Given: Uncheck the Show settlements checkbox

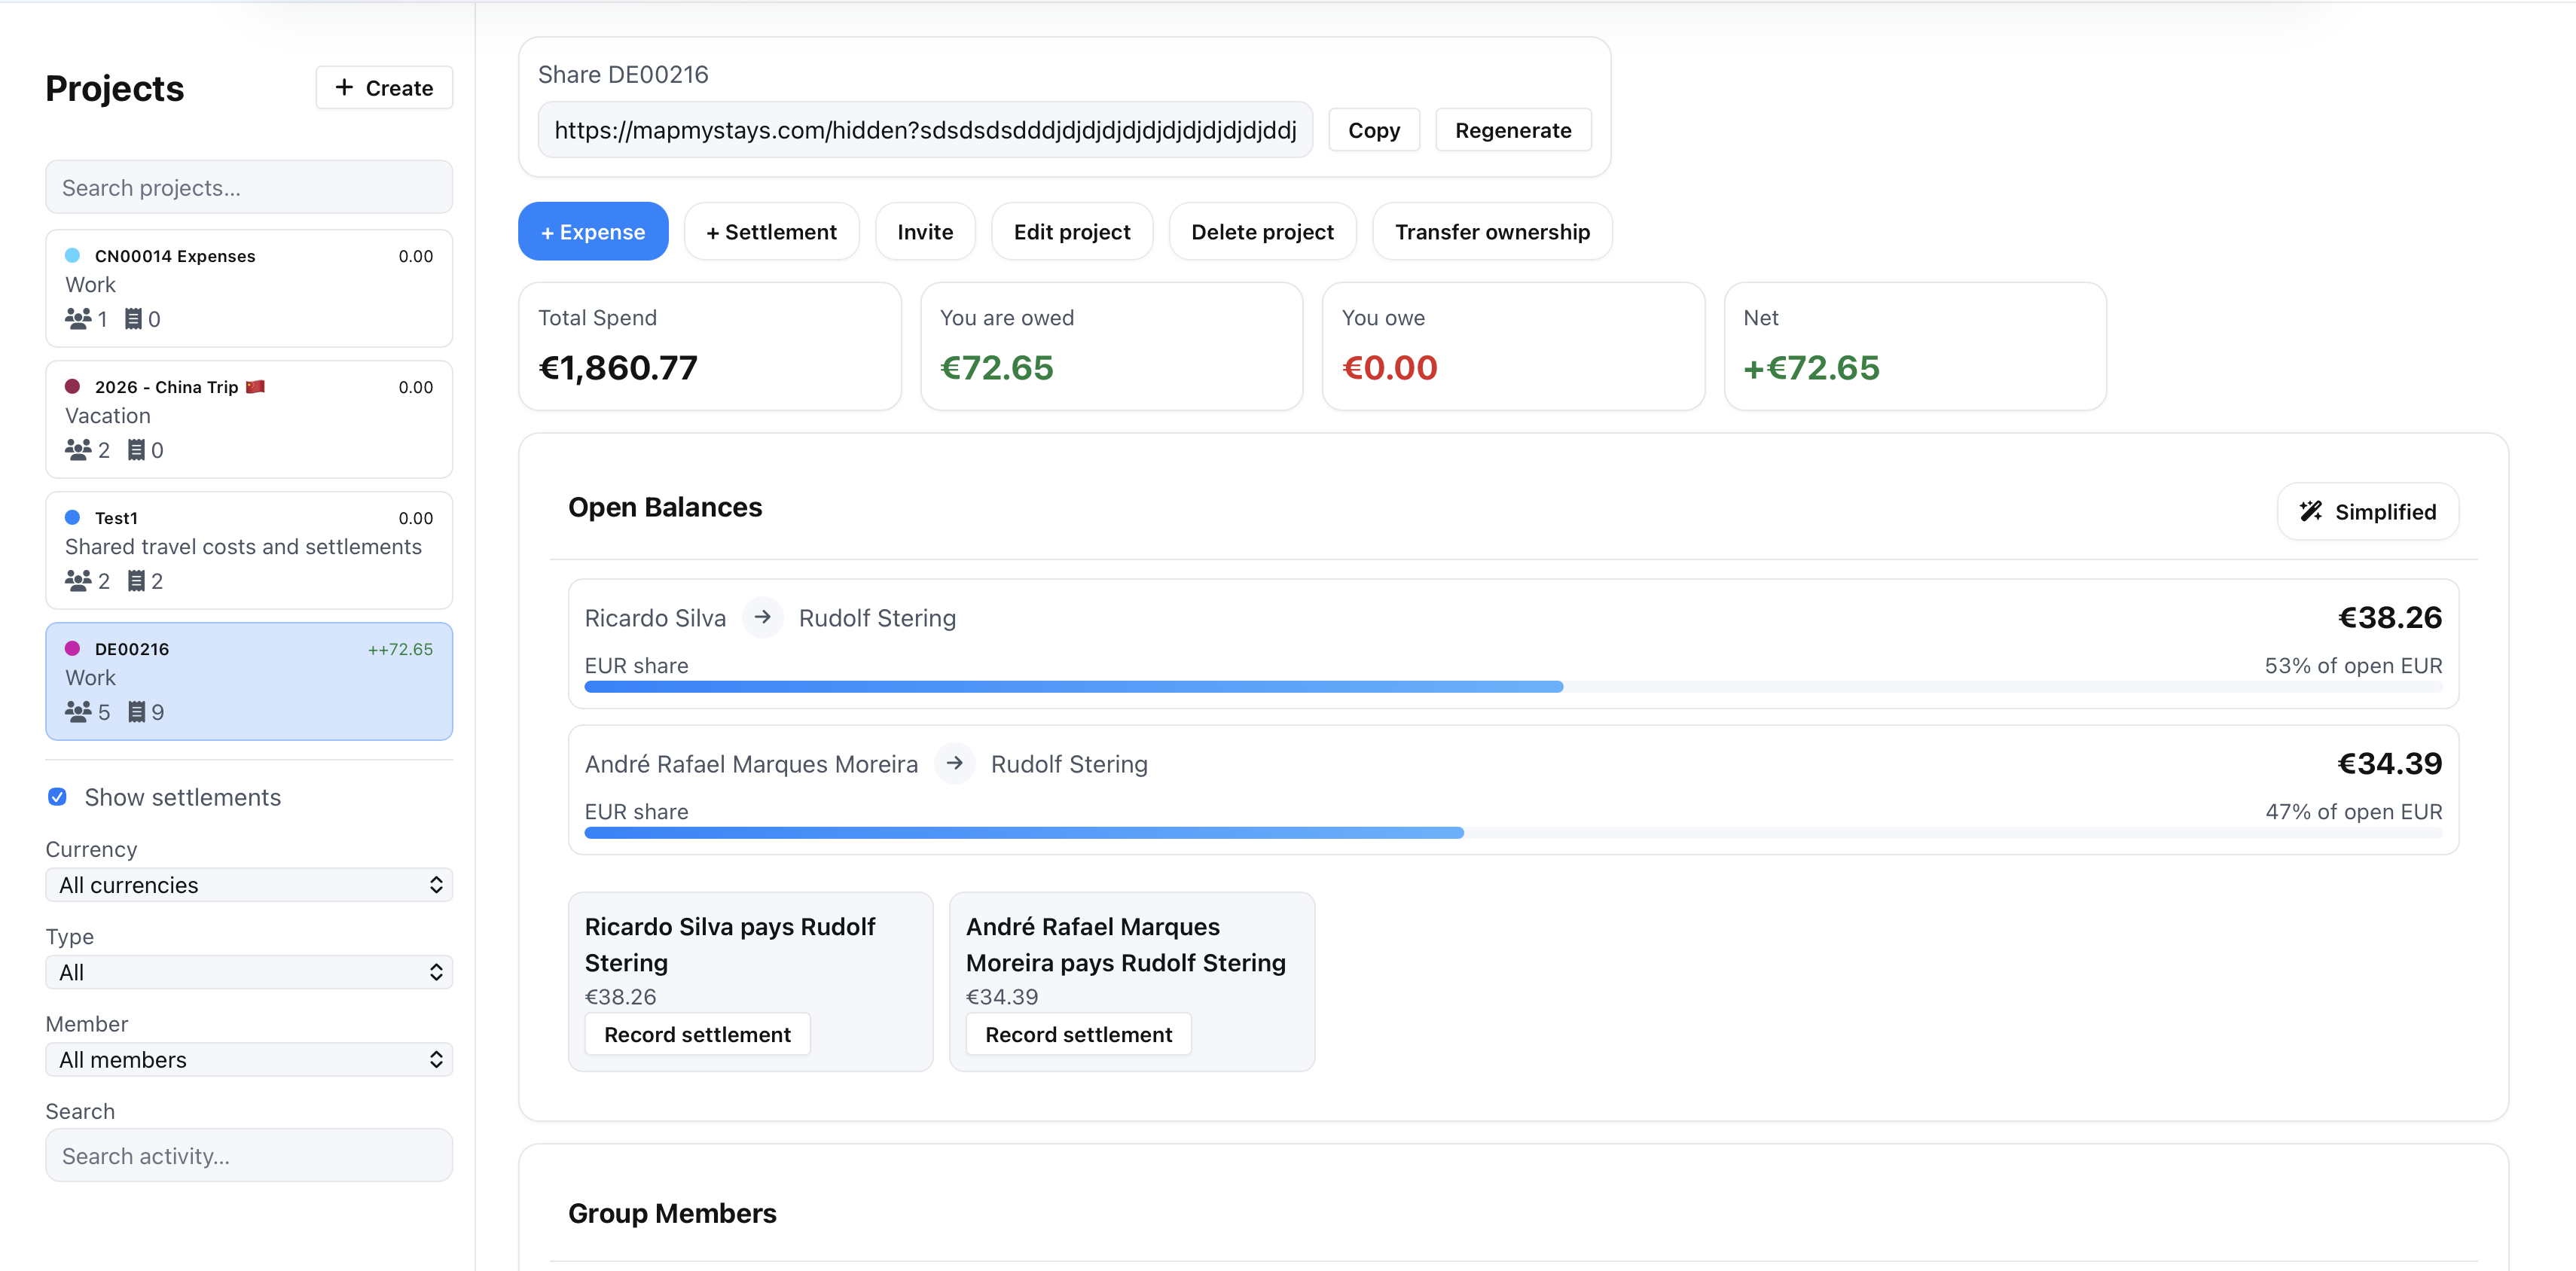Looking at the screenshot, I should [58, 796].
